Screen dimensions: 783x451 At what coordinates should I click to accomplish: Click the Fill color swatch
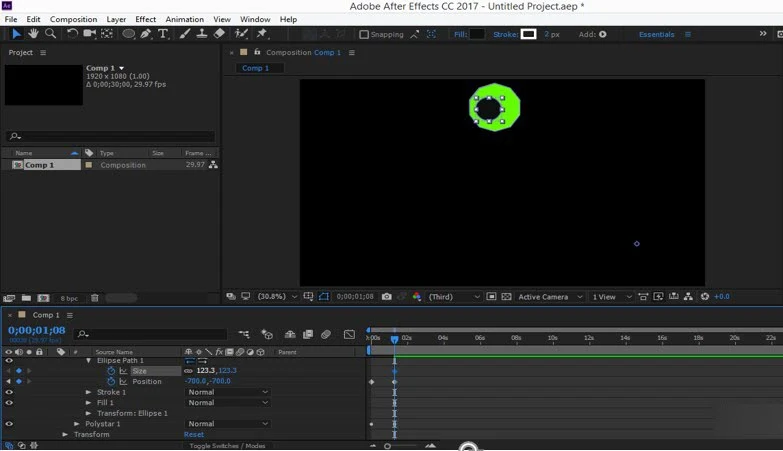click(x=476, y=34)
